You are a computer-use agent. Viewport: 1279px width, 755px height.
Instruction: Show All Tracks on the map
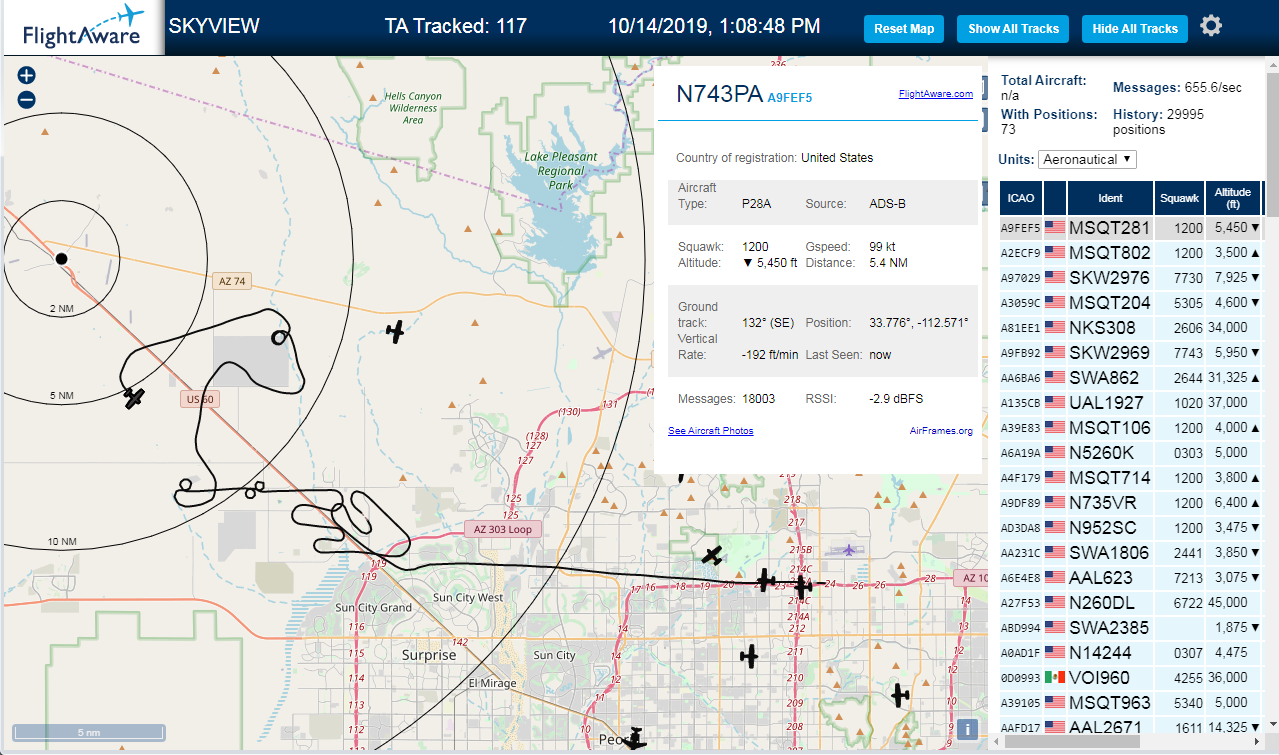click(1013, 29)
